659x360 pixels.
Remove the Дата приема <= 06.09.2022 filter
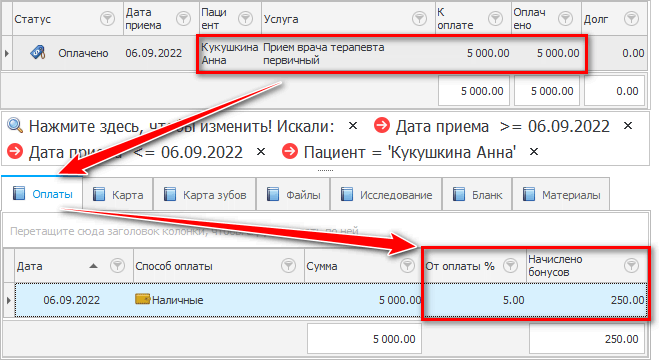[x=261, y=152]
